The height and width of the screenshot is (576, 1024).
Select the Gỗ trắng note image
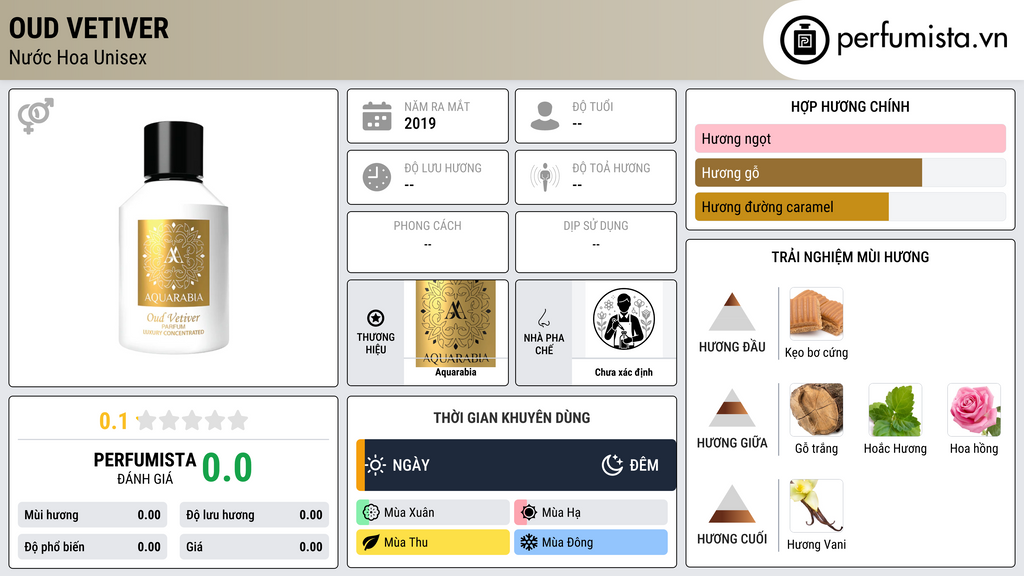click(816, 410)
